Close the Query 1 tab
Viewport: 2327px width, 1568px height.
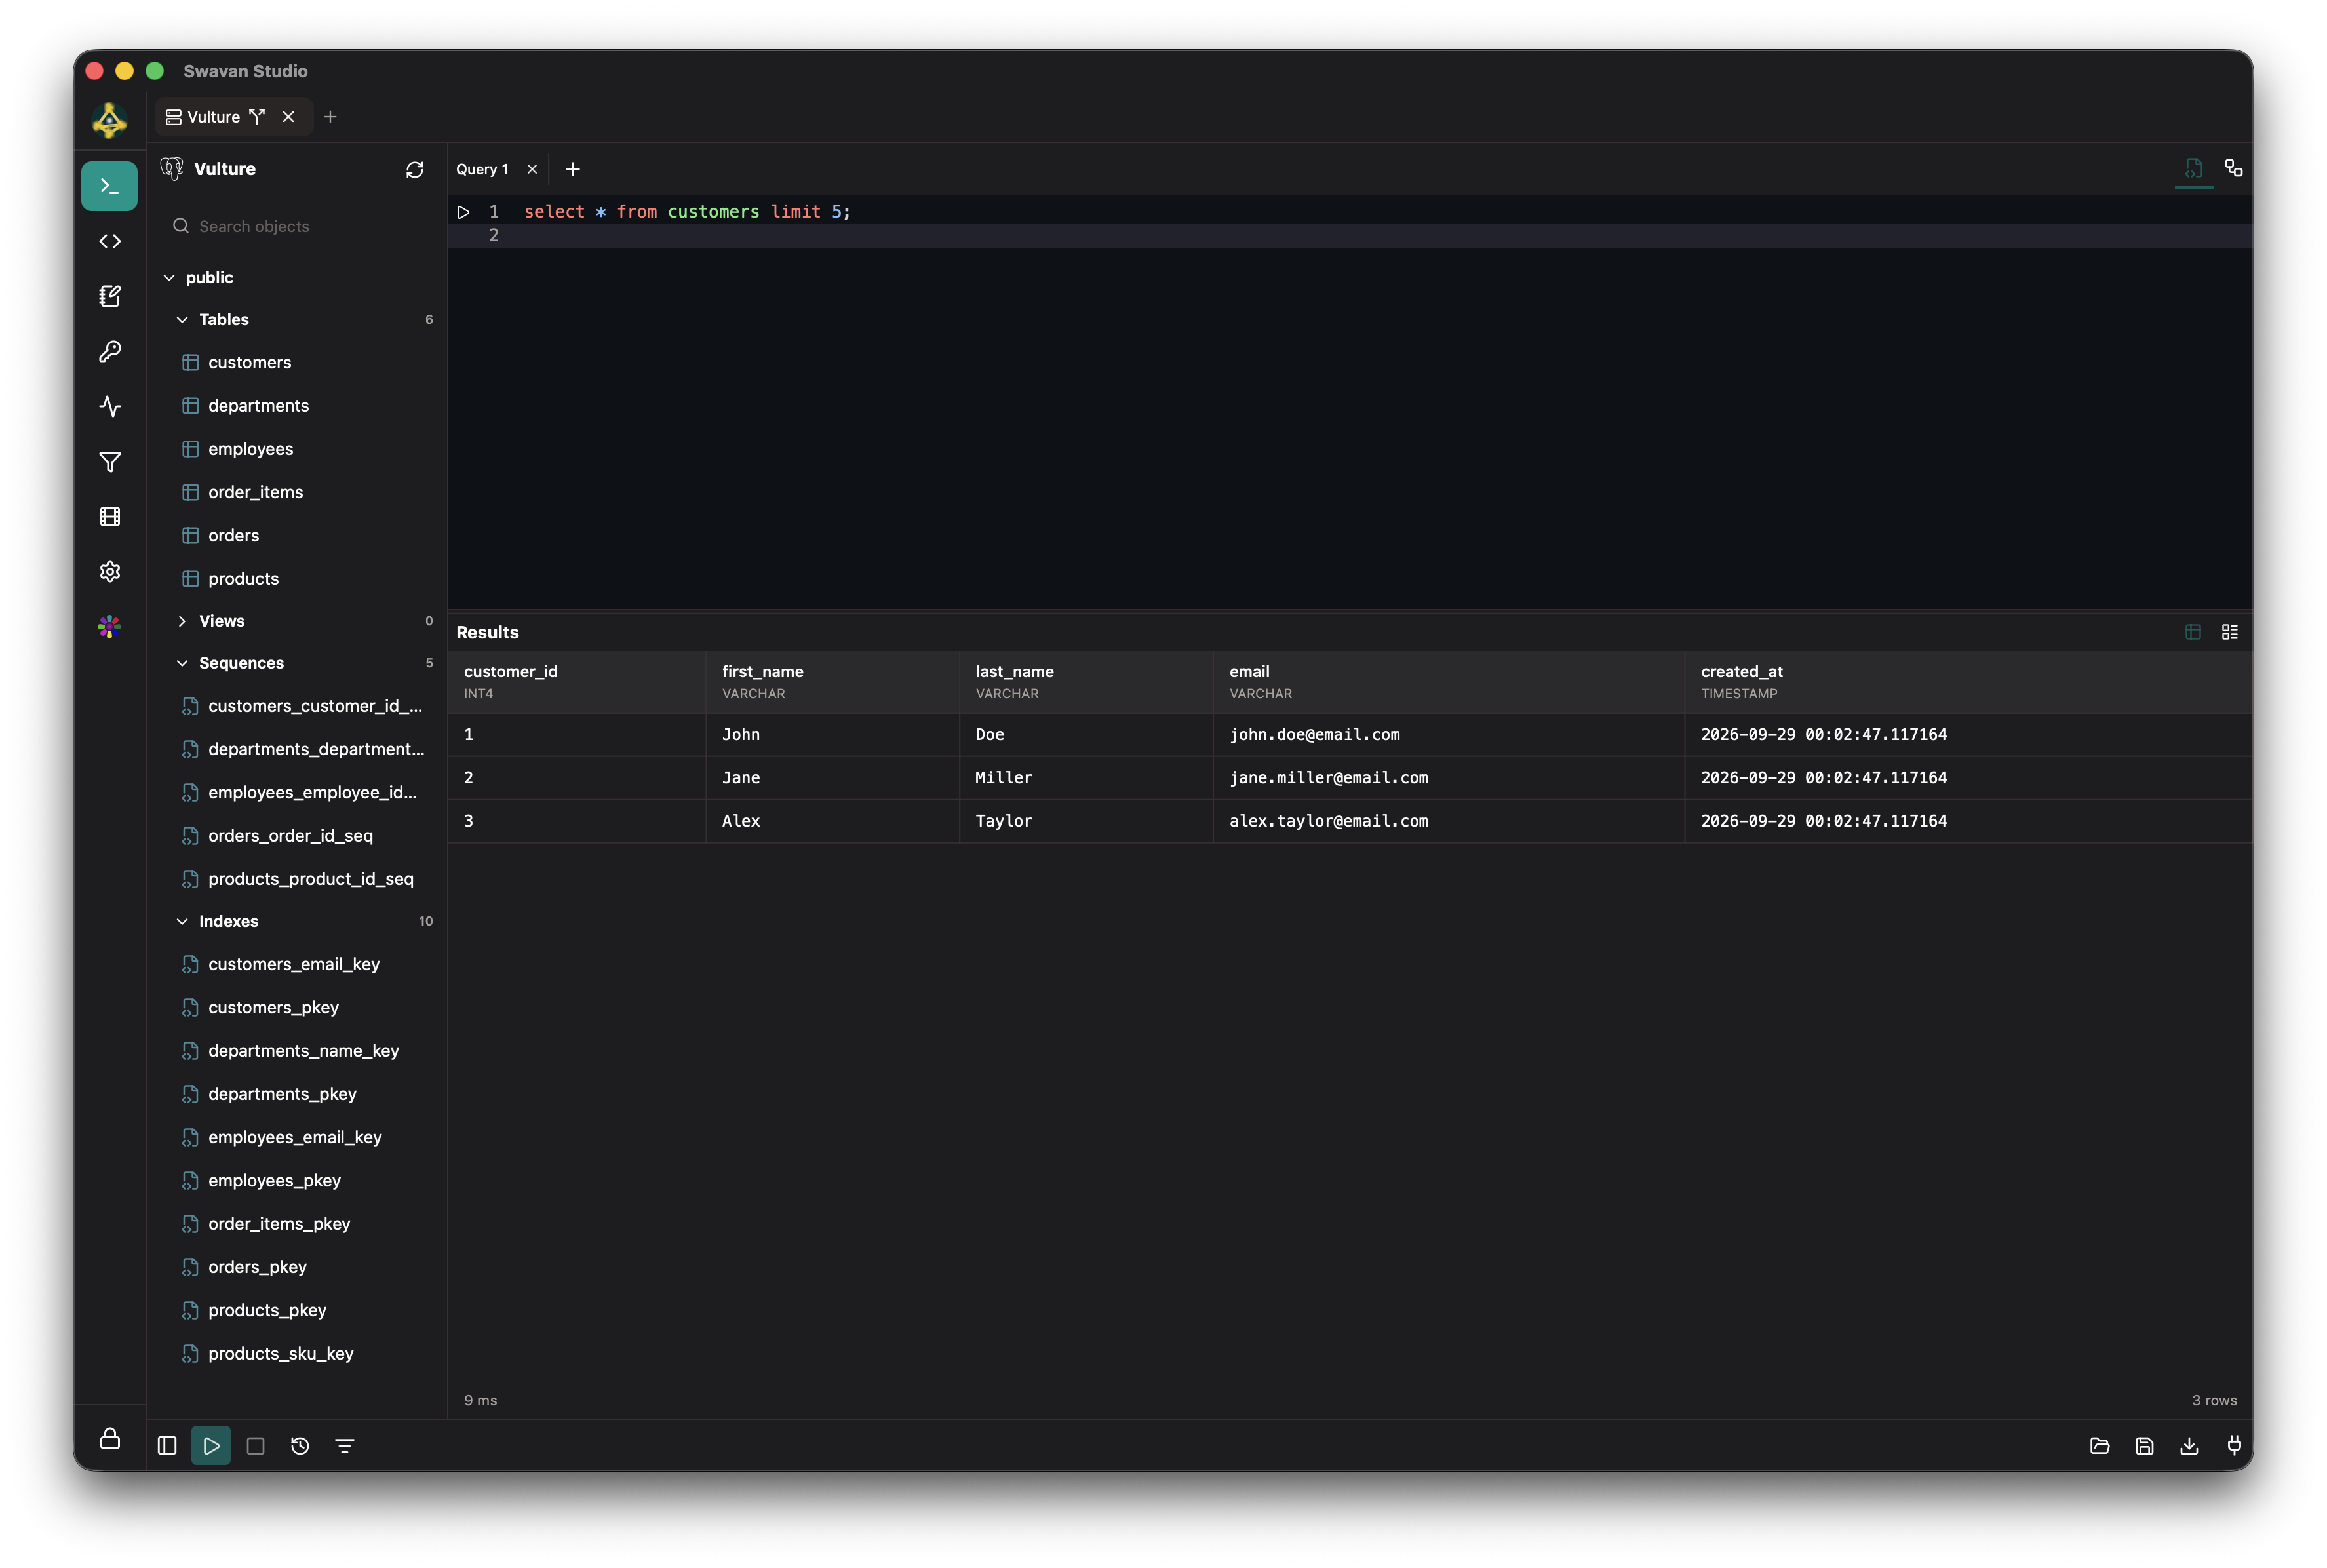532,169
